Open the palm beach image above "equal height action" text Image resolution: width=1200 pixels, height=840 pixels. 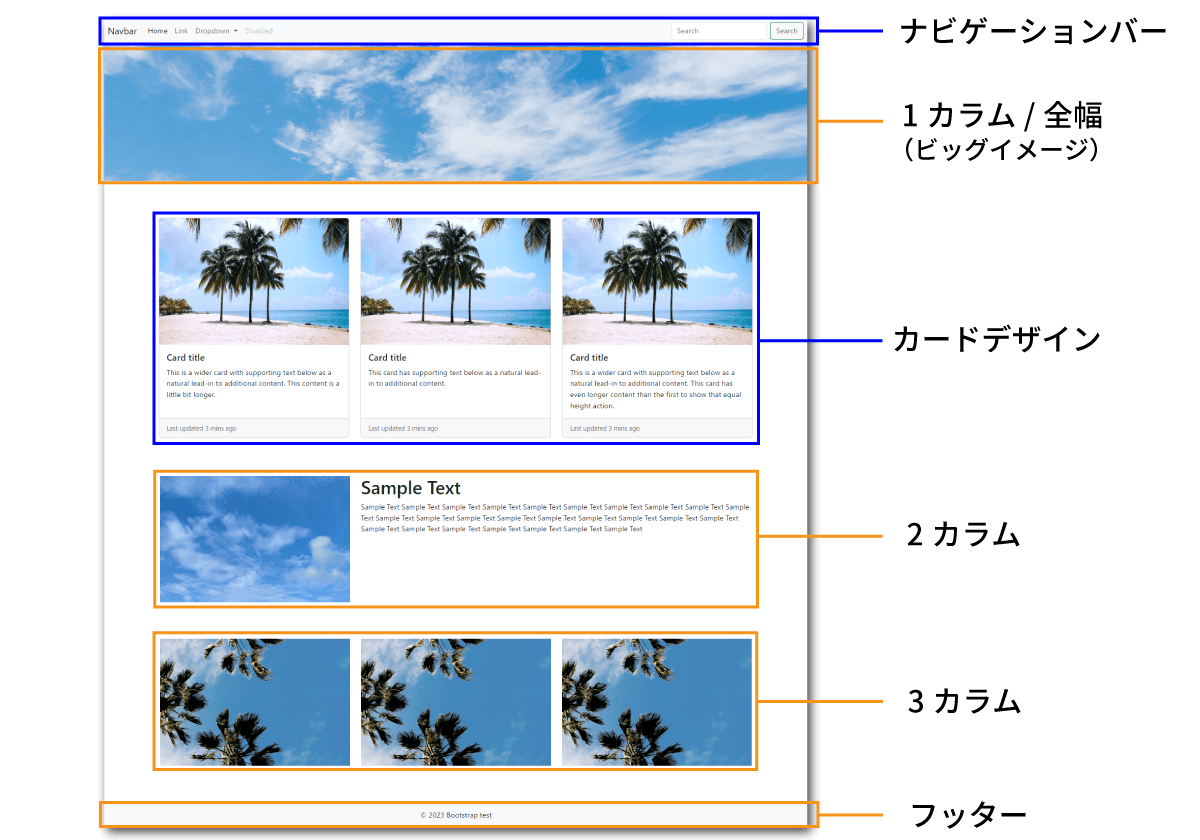[x=657, y=282]
